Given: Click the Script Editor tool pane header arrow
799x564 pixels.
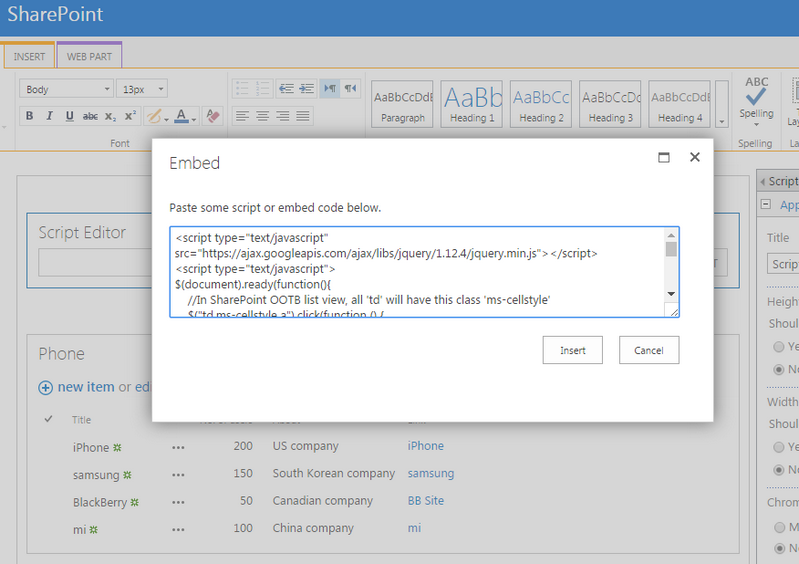Looking at the screenshot, I should coord(763,181).
